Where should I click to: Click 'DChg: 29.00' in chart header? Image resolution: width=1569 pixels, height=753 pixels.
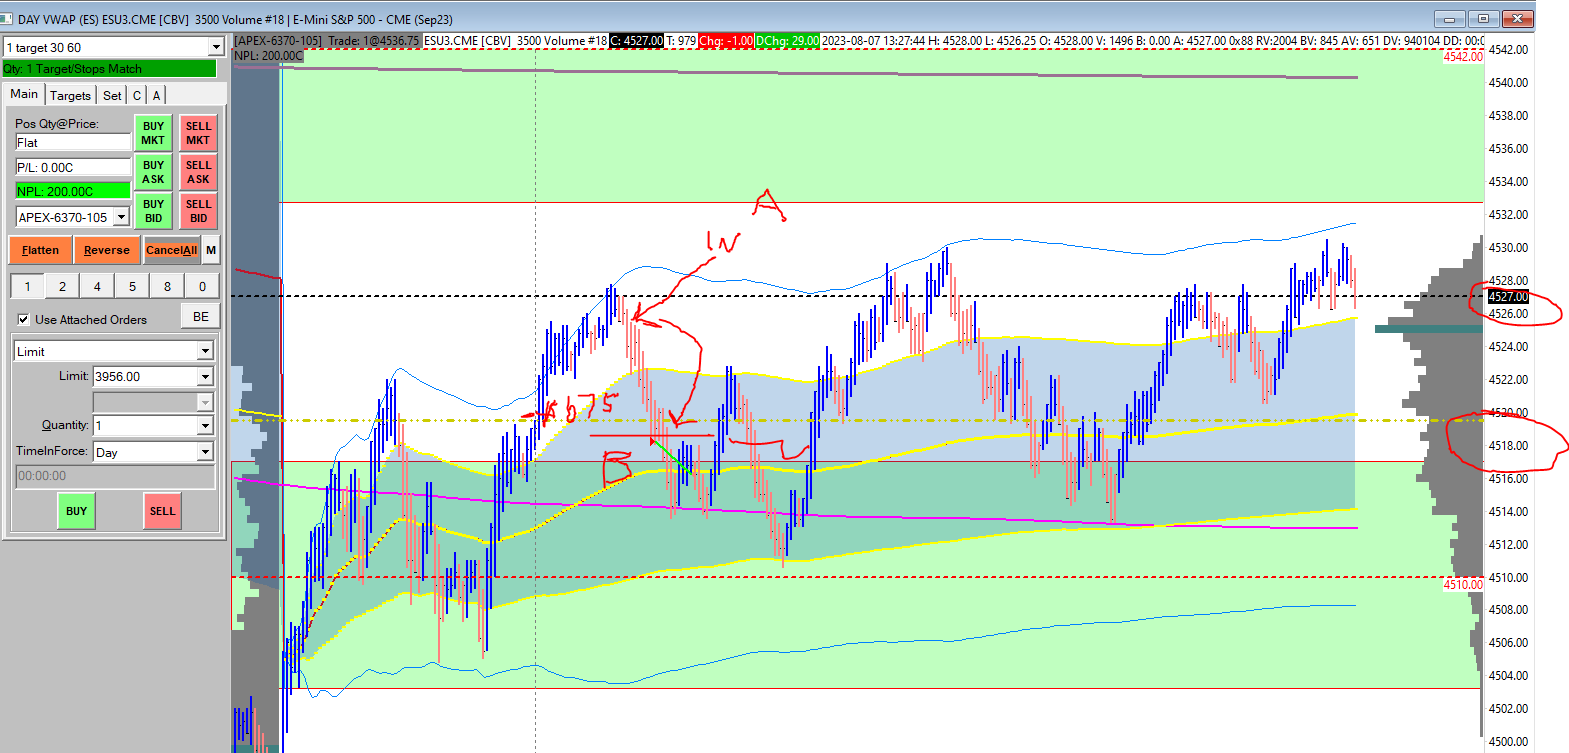(787, 41)
